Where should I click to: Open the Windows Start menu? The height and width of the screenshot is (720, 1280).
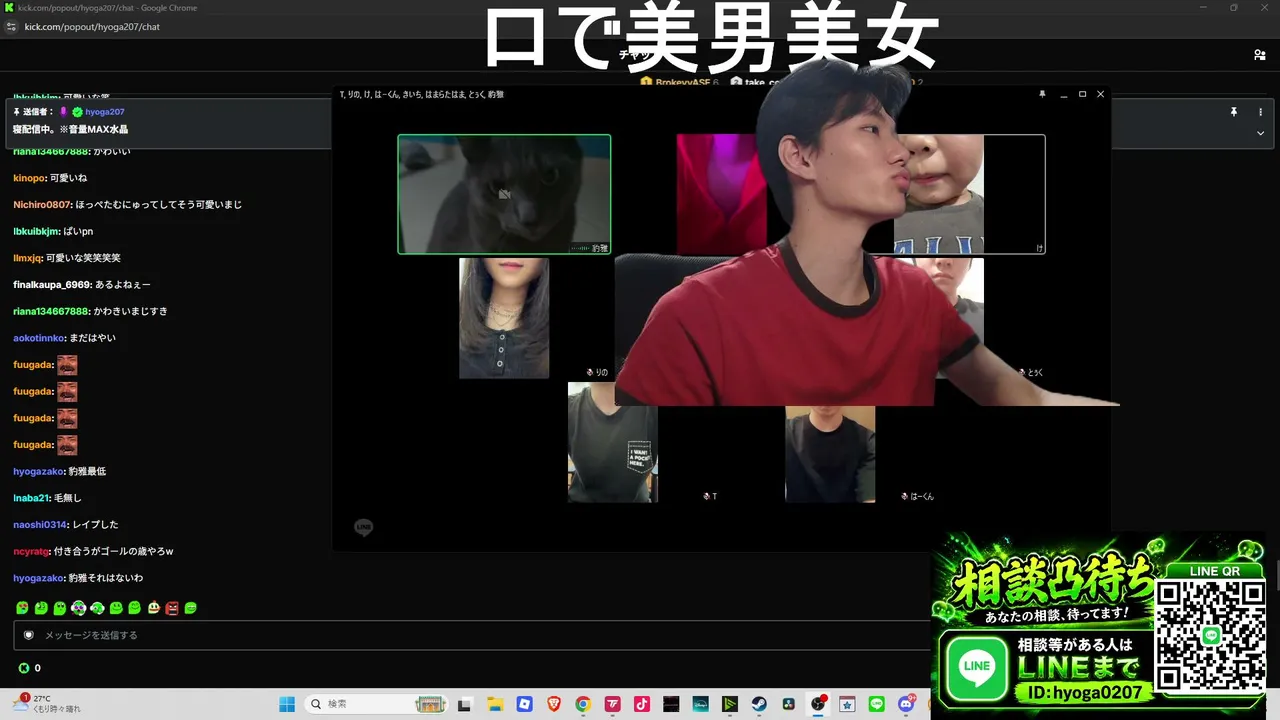click(x=286, y=704)
